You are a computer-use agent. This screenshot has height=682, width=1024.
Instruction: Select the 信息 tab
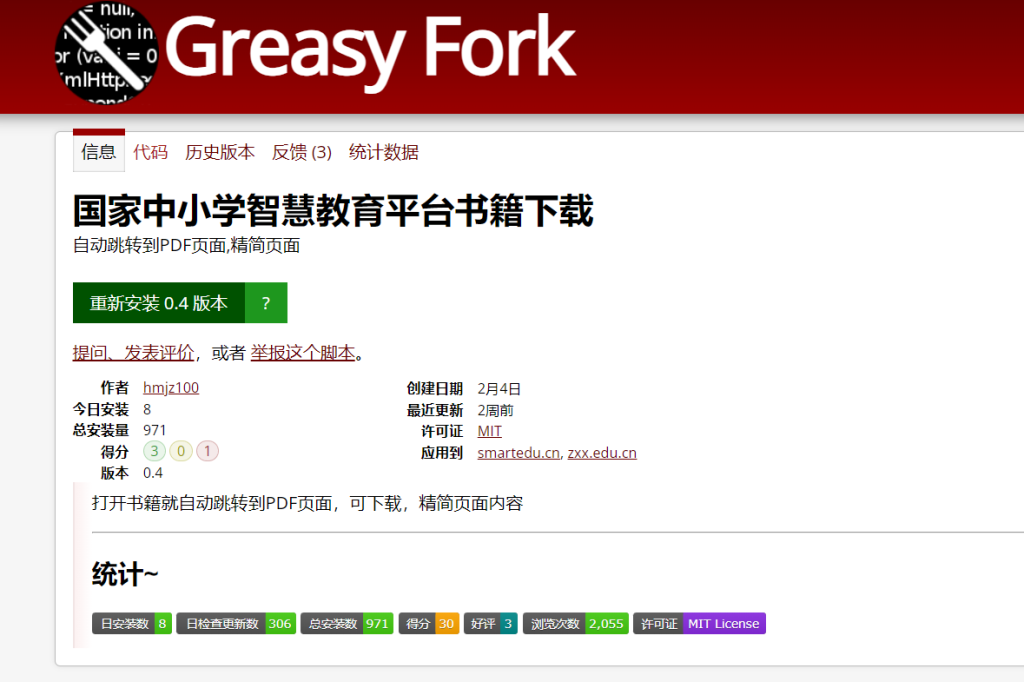[99, 152]
